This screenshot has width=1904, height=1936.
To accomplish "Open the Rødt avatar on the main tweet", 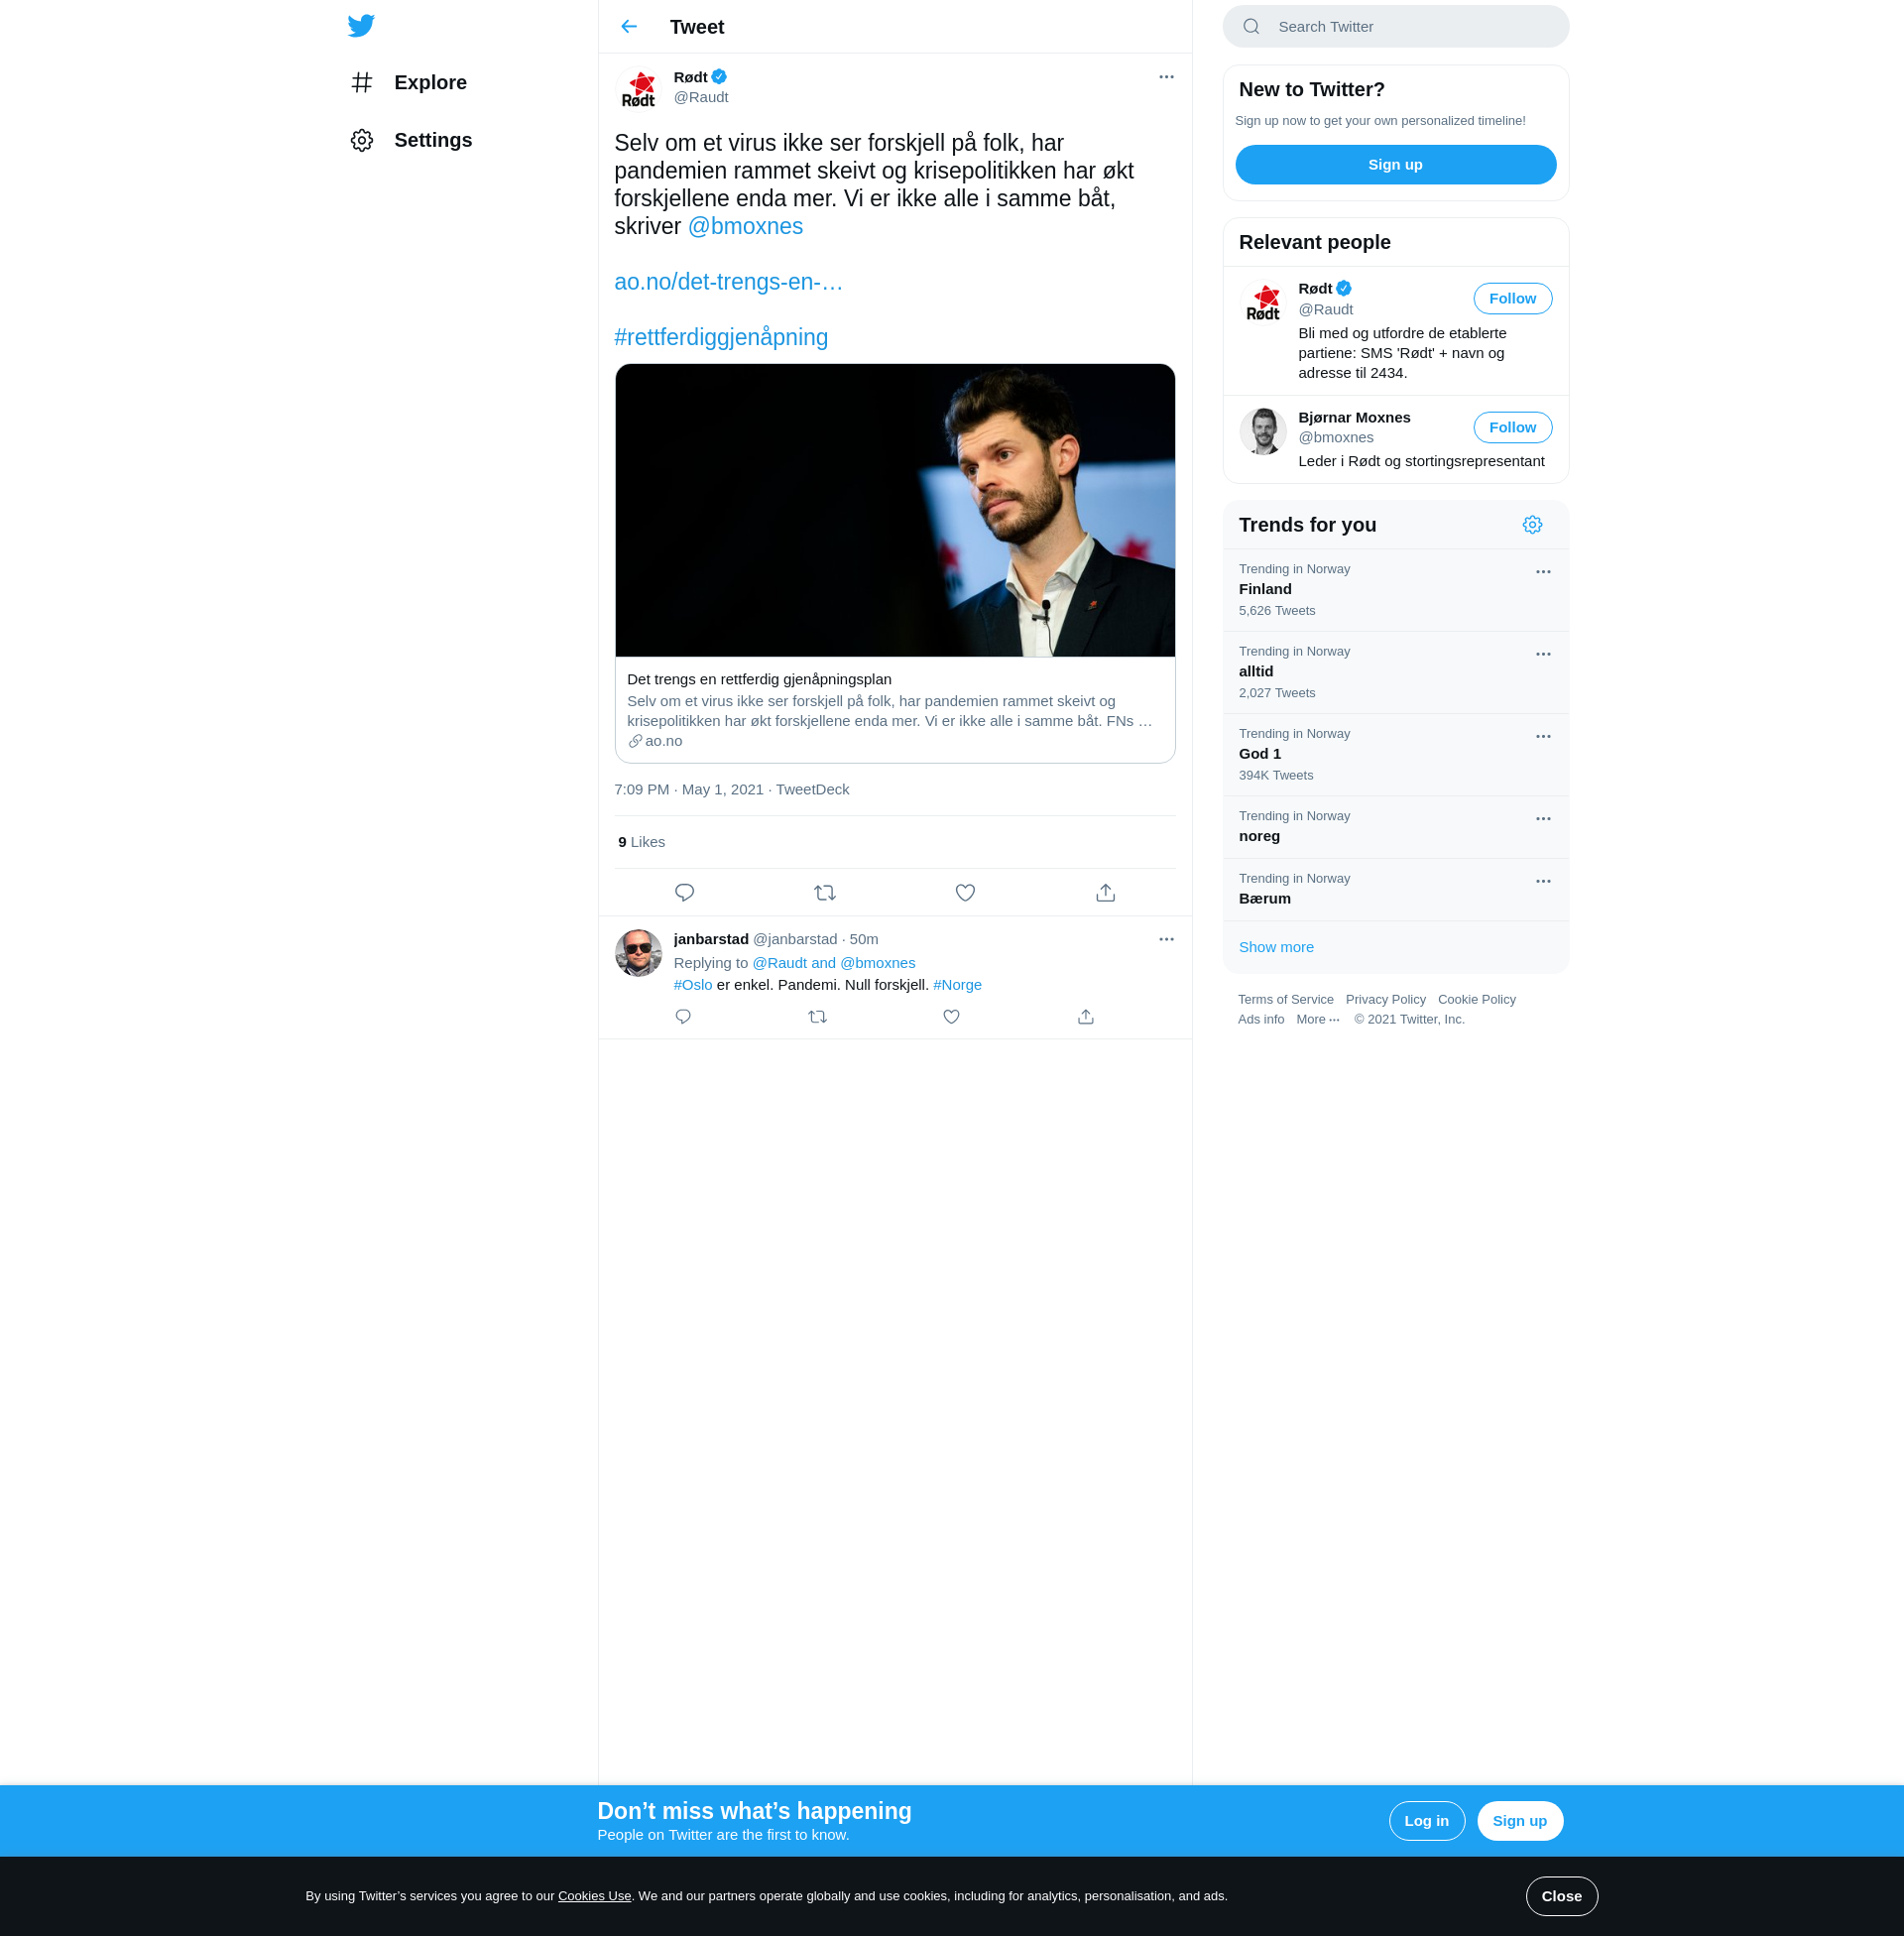I will [638, 88].
